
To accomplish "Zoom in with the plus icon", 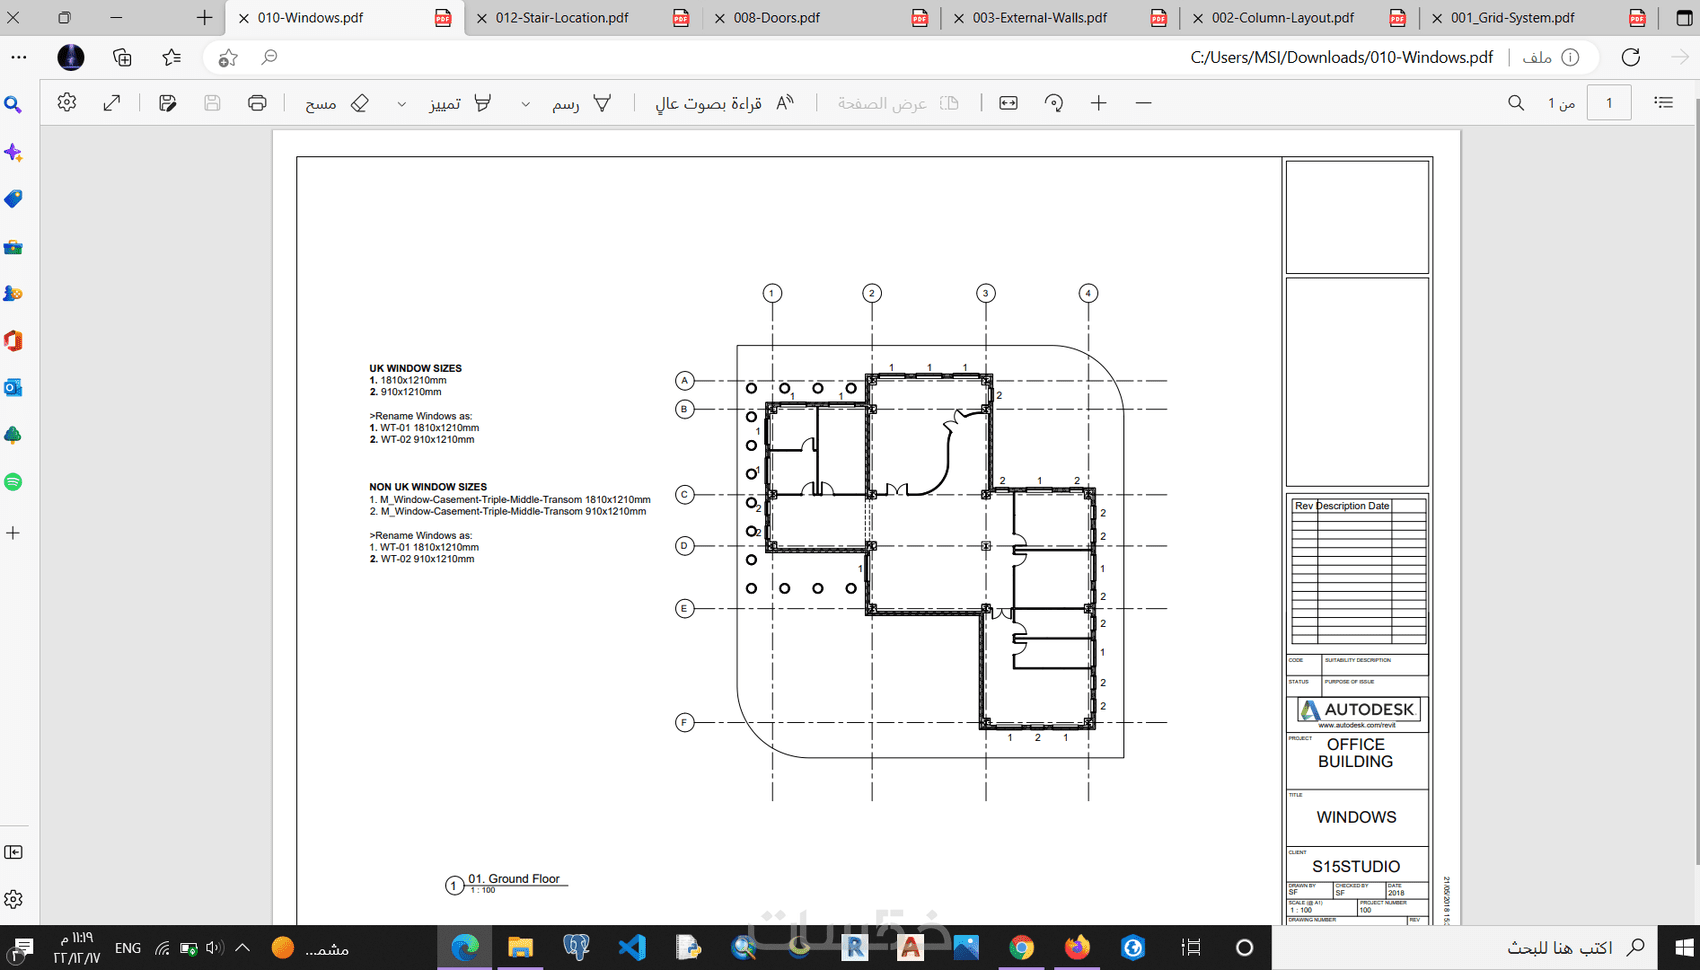I will 1098,102.
